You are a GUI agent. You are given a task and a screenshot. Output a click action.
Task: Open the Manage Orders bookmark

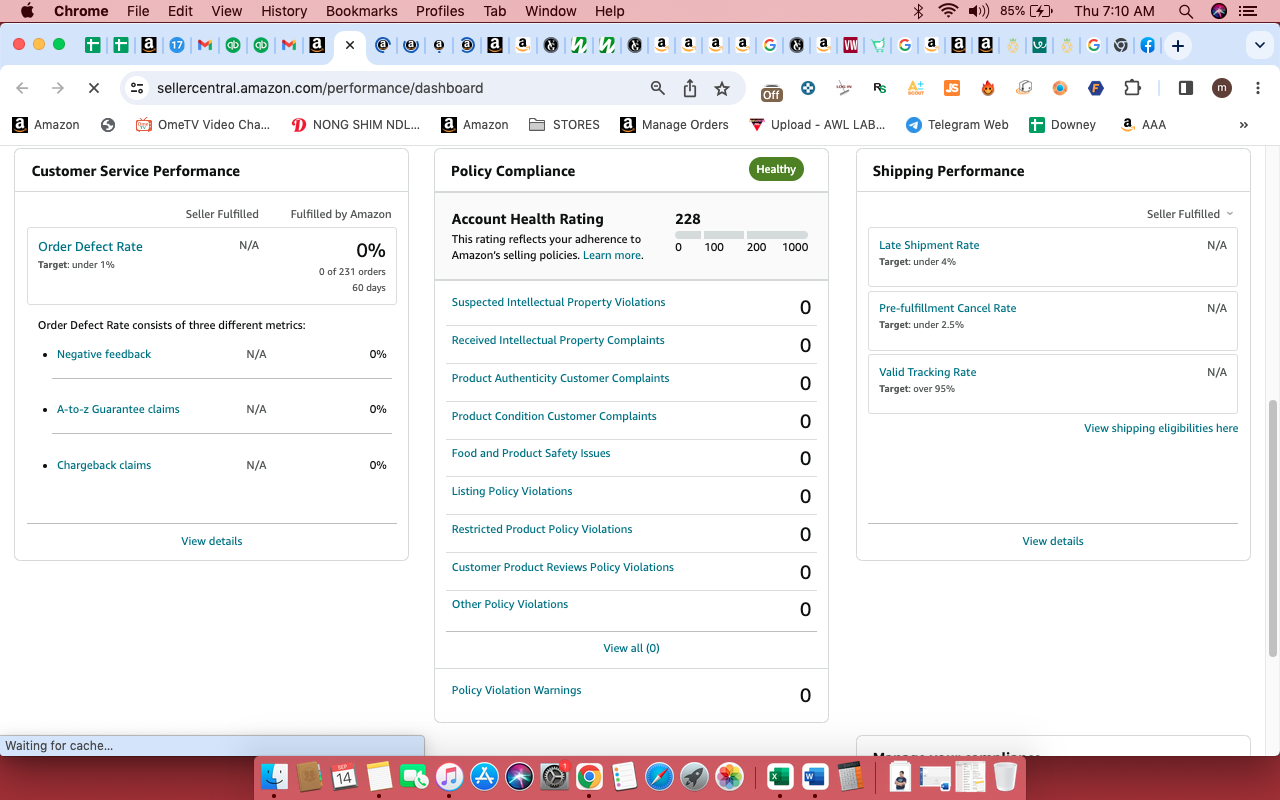(x=674, y=125)
